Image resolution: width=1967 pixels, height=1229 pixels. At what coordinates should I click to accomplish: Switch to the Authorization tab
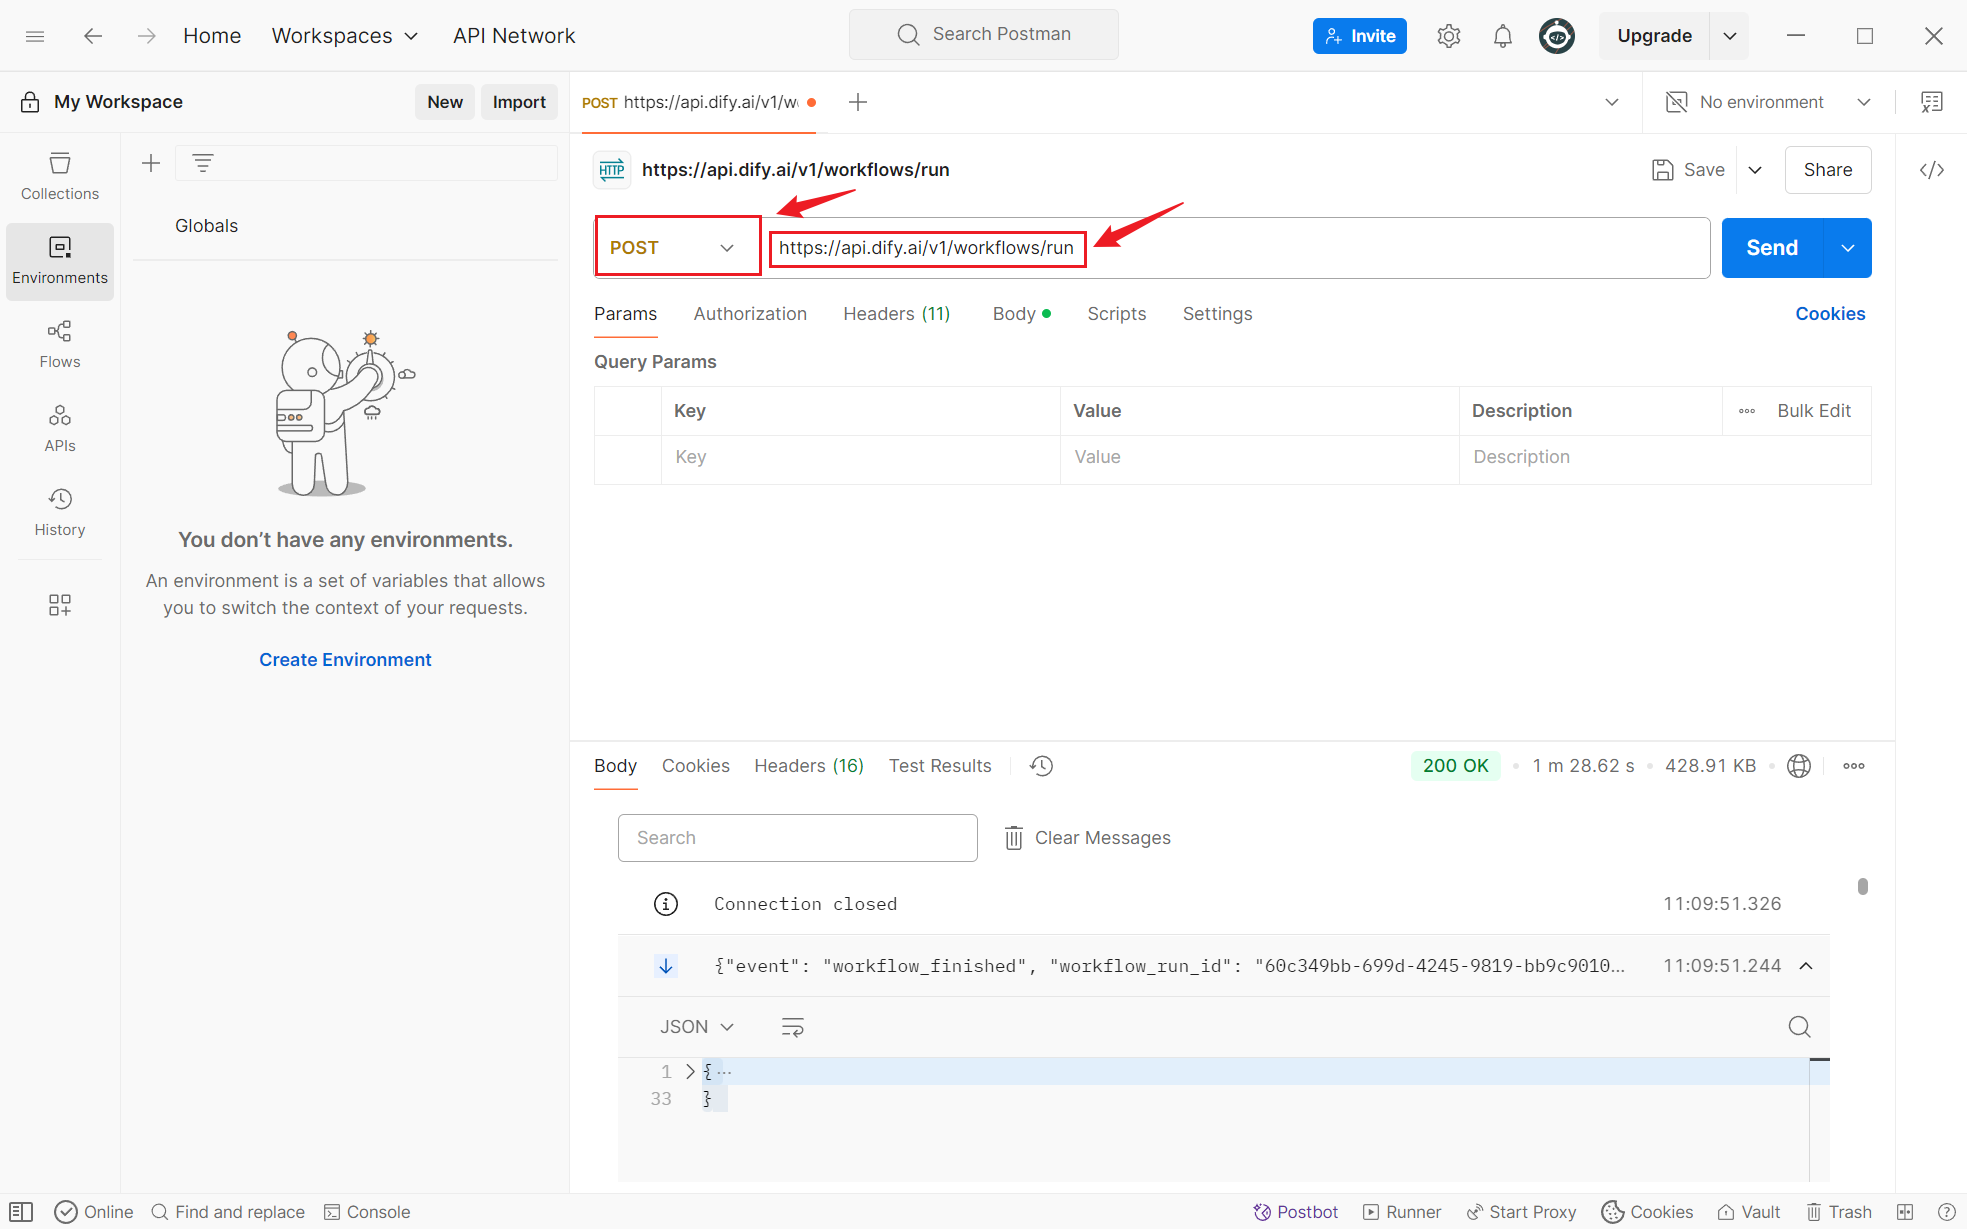click(750, 314)
